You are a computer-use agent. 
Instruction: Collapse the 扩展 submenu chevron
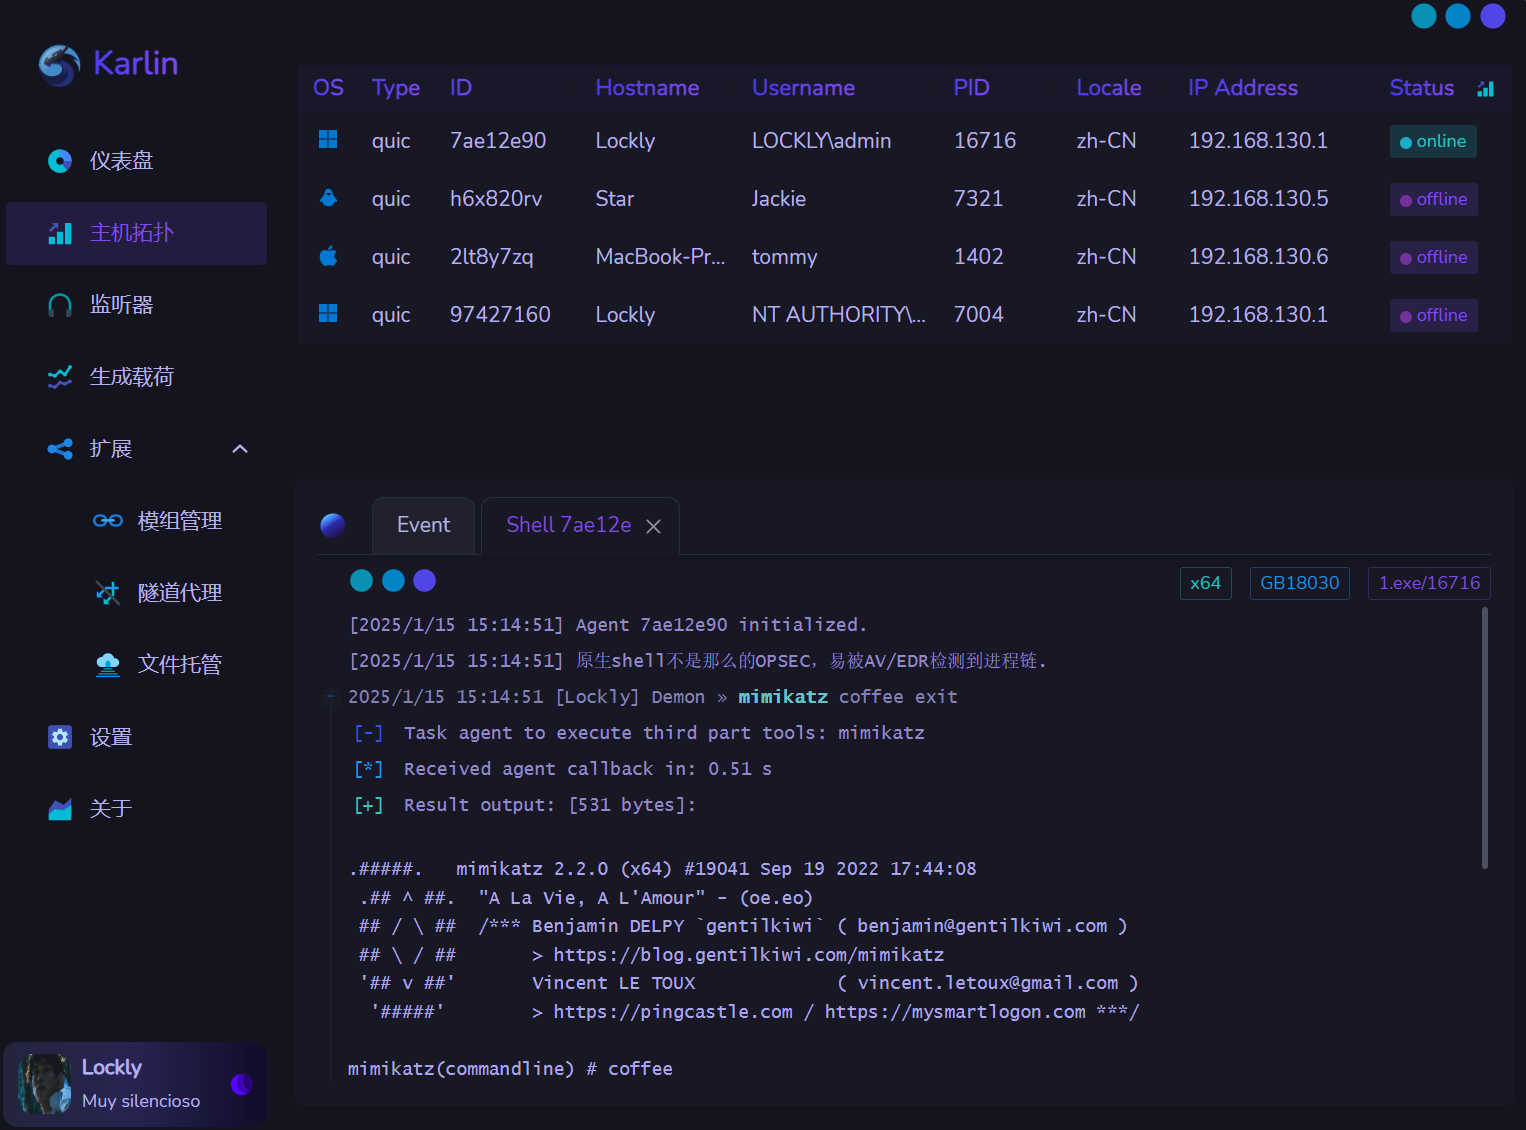(240, 449)
